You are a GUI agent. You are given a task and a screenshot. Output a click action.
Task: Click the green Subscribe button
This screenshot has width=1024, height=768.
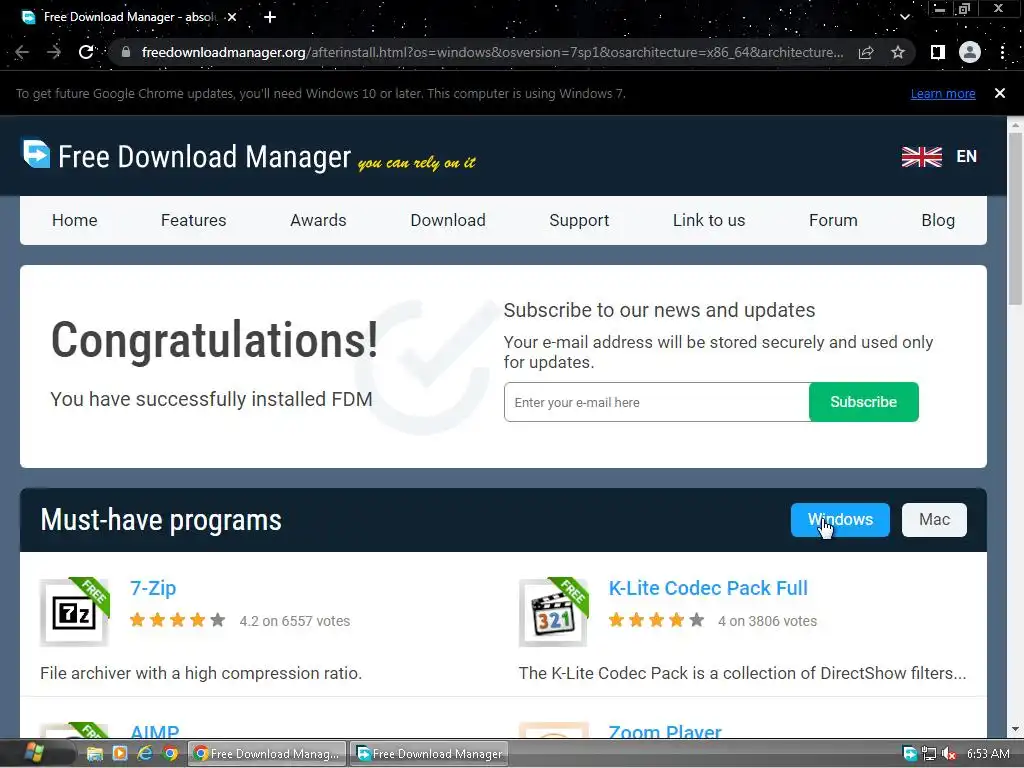(x=863, y=402)
